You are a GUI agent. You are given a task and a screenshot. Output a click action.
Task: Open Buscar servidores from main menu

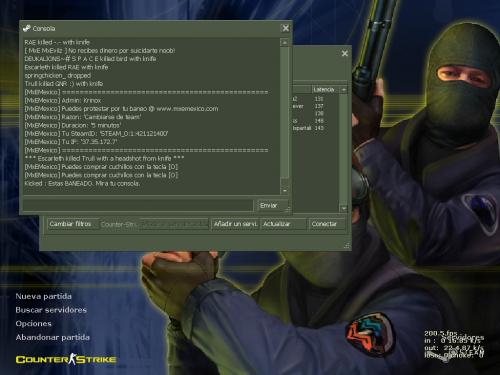[x=51, y=310]
